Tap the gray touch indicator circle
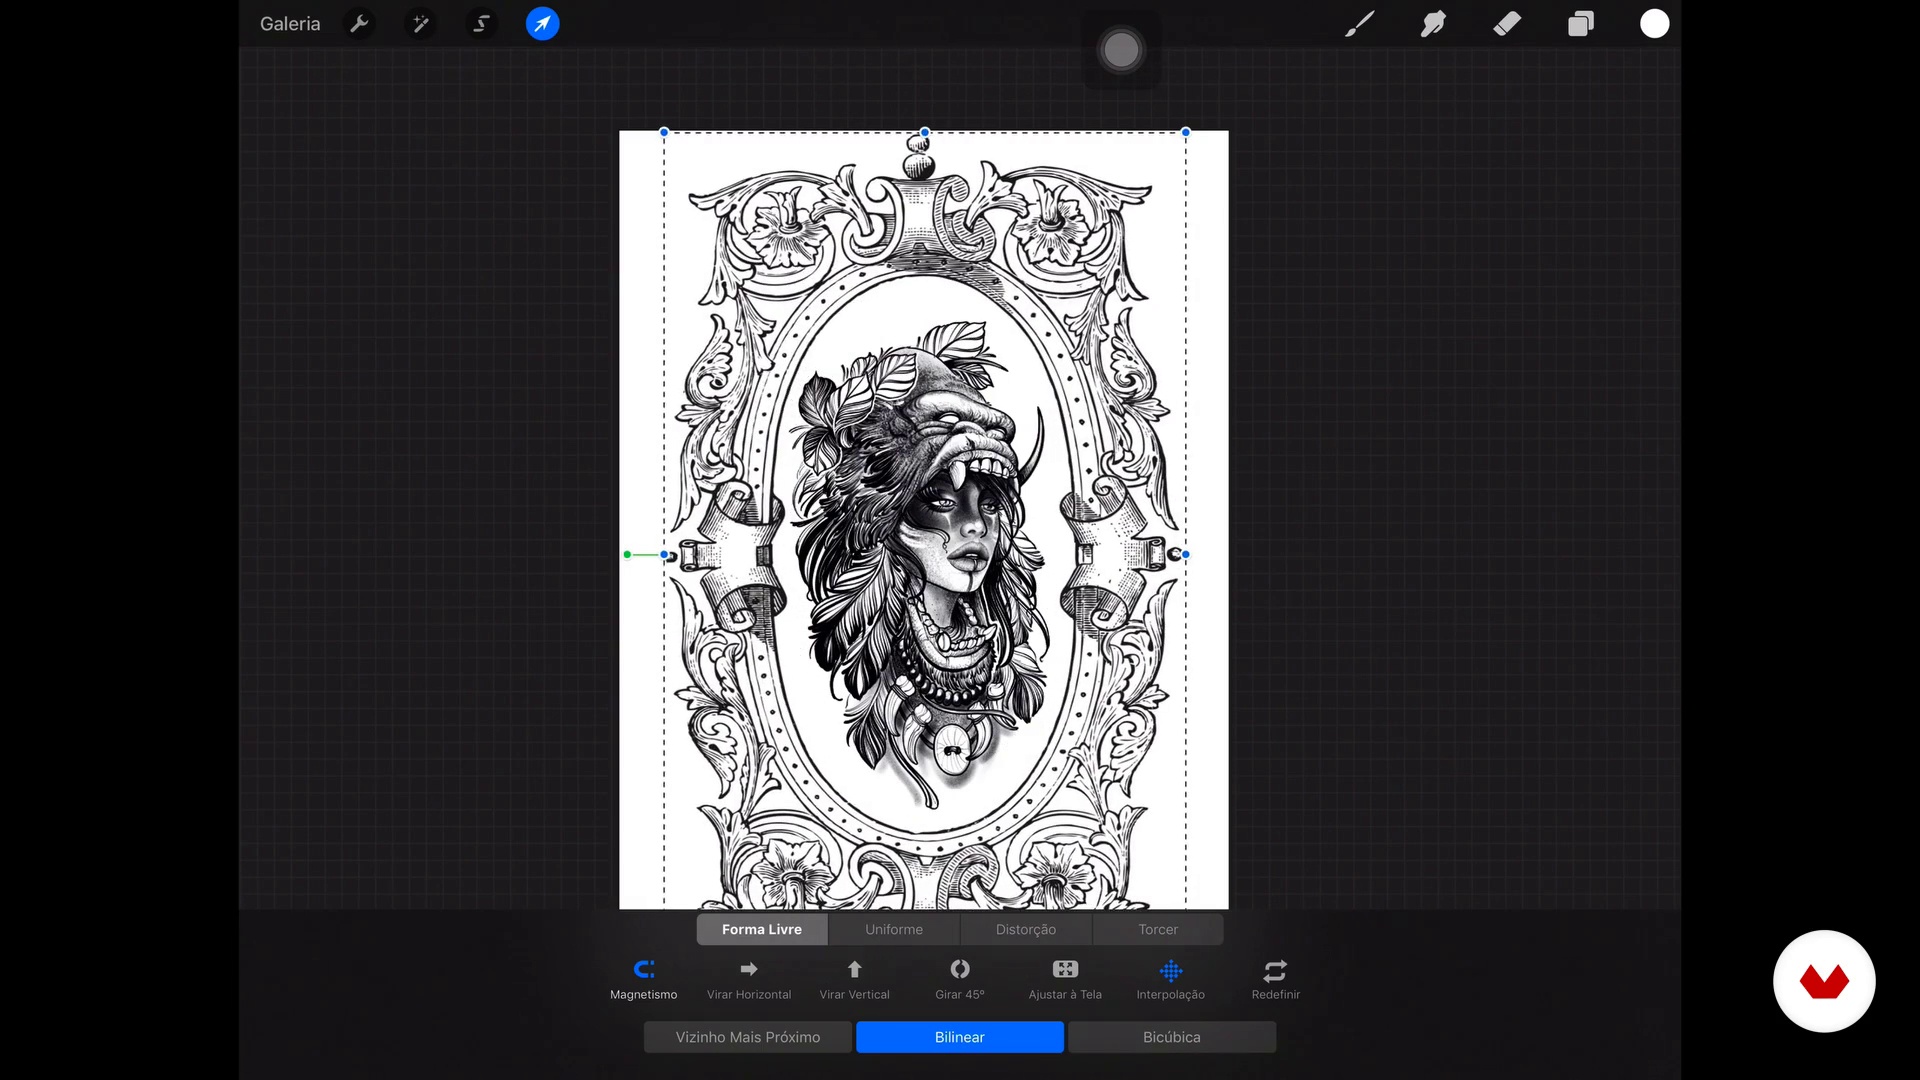The width and height of the screenshot is (1920, 1080). (1121, 50)
